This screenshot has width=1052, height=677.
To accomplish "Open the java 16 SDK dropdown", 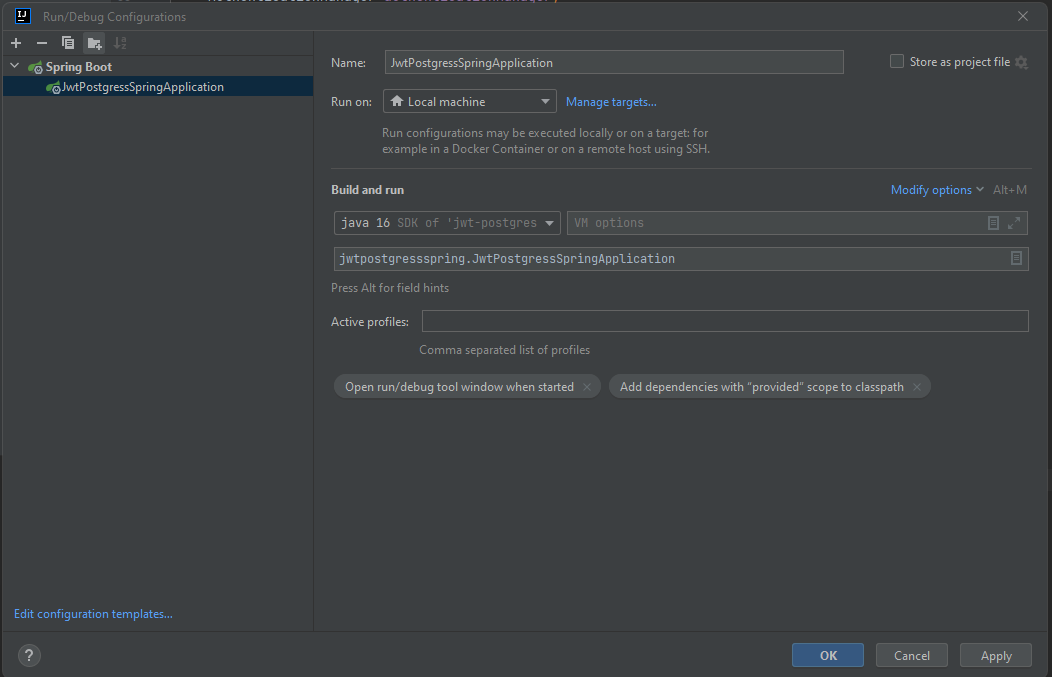I will click(550, 222).
